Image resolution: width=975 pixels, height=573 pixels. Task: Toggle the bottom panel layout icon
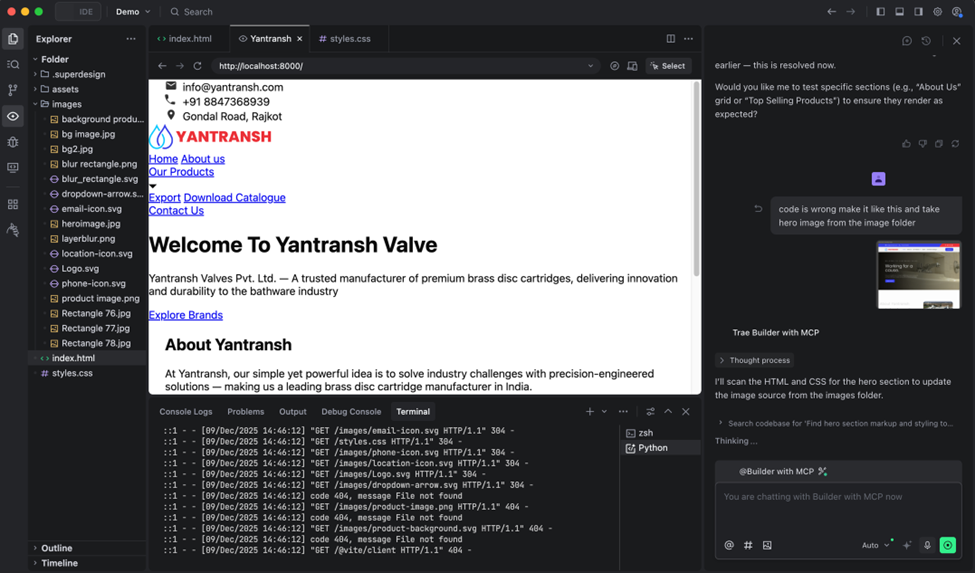[x=900, y=12]
